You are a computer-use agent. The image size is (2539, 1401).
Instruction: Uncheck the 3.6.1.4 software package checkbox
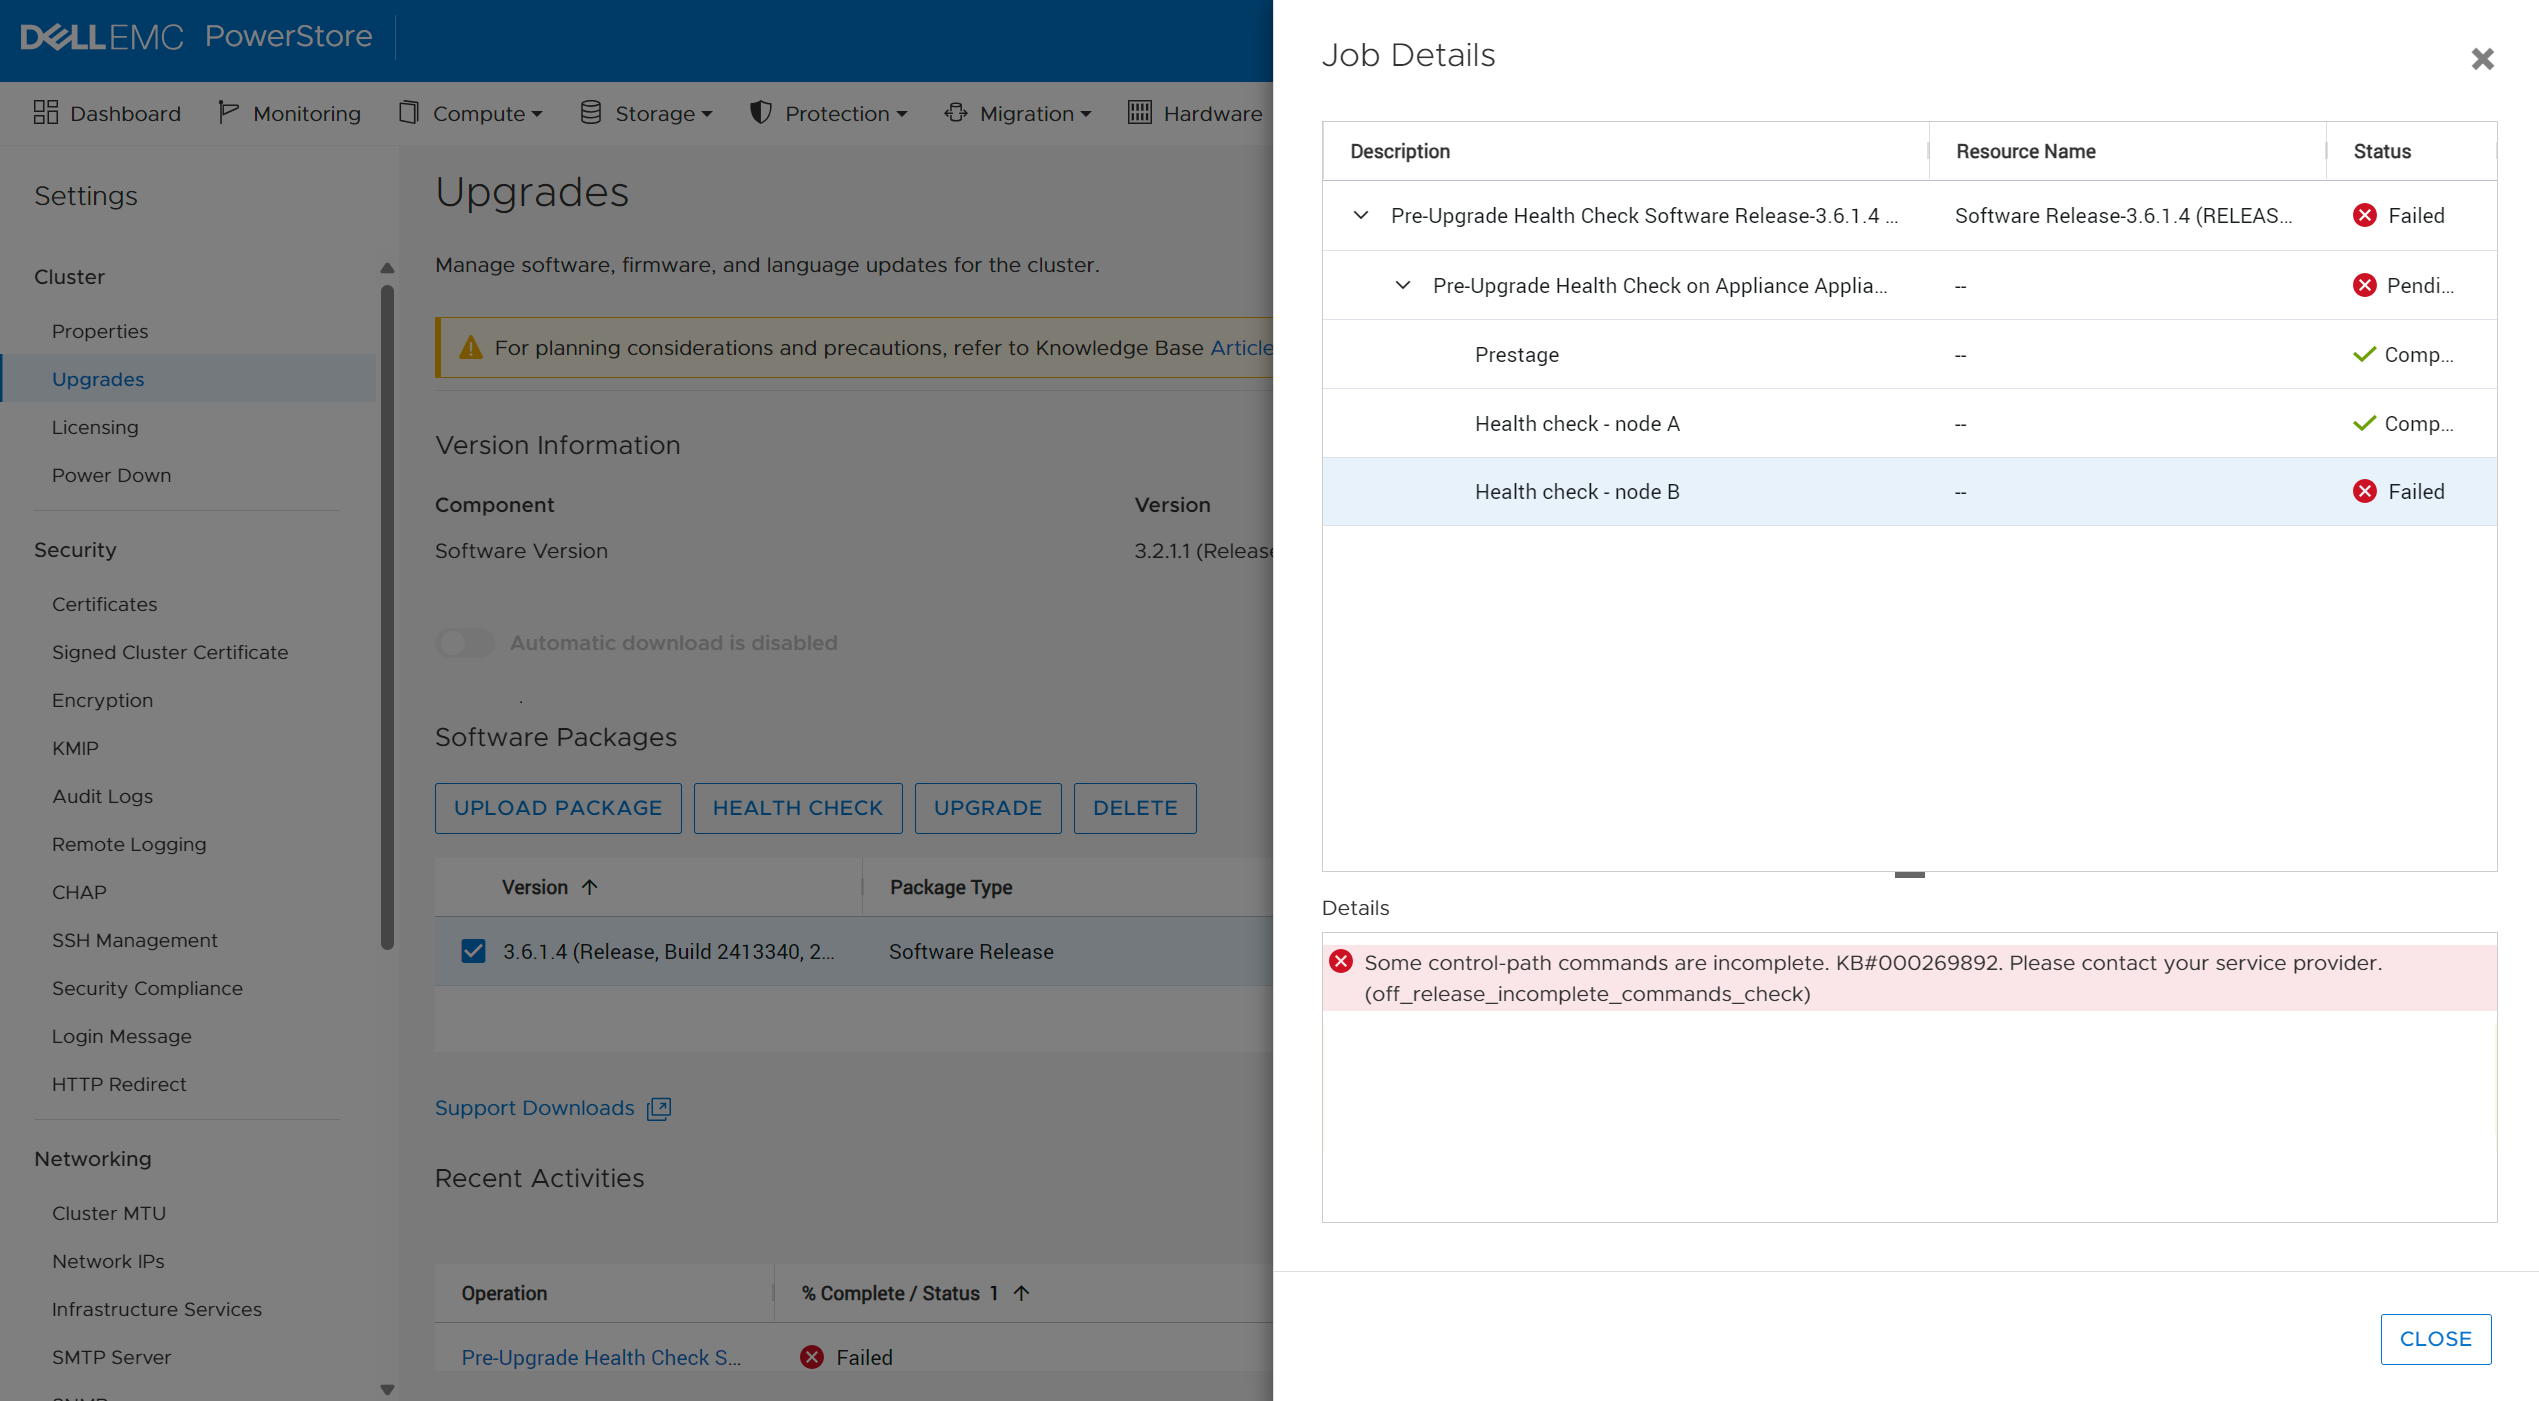pos(472,951)
